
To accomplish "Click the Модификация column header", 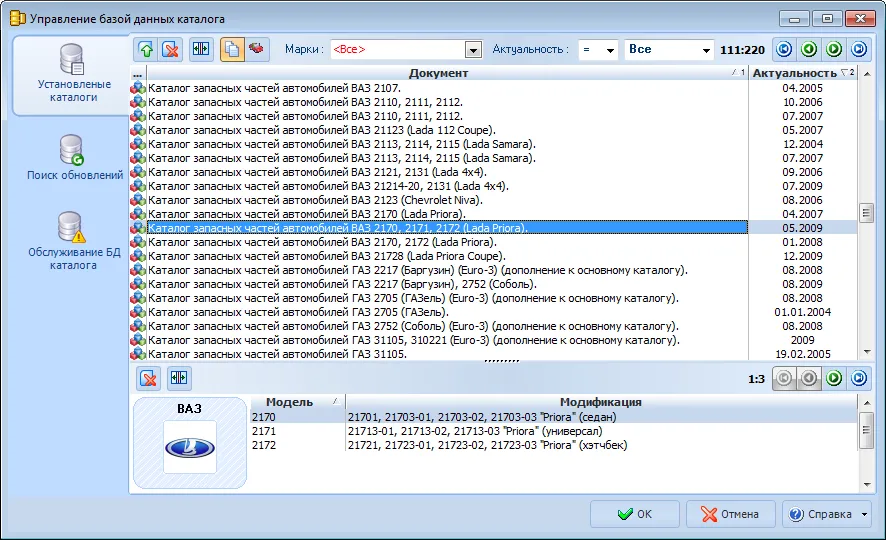I will pos(601,402).
